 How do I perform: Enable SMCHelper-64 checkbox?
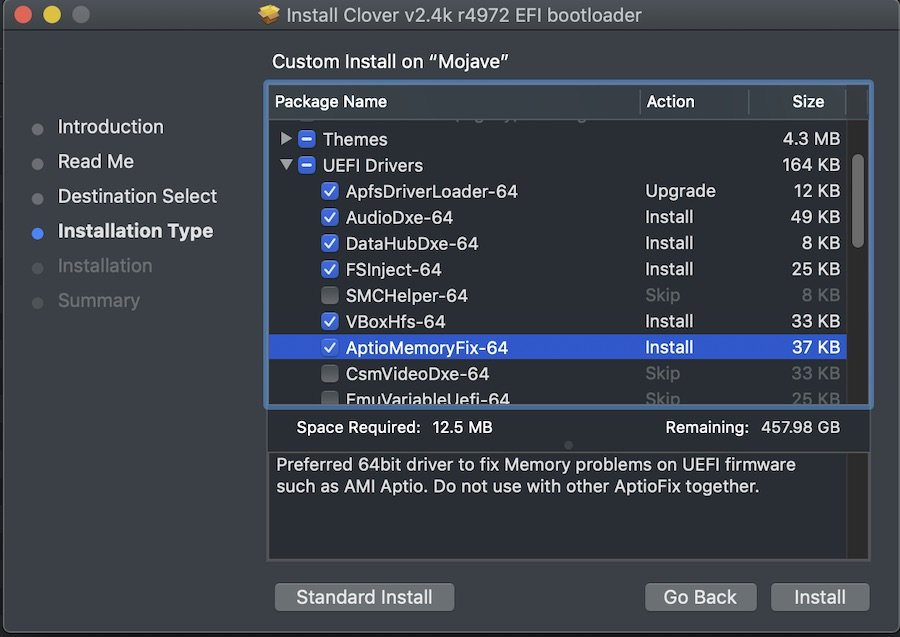(330, 296)
